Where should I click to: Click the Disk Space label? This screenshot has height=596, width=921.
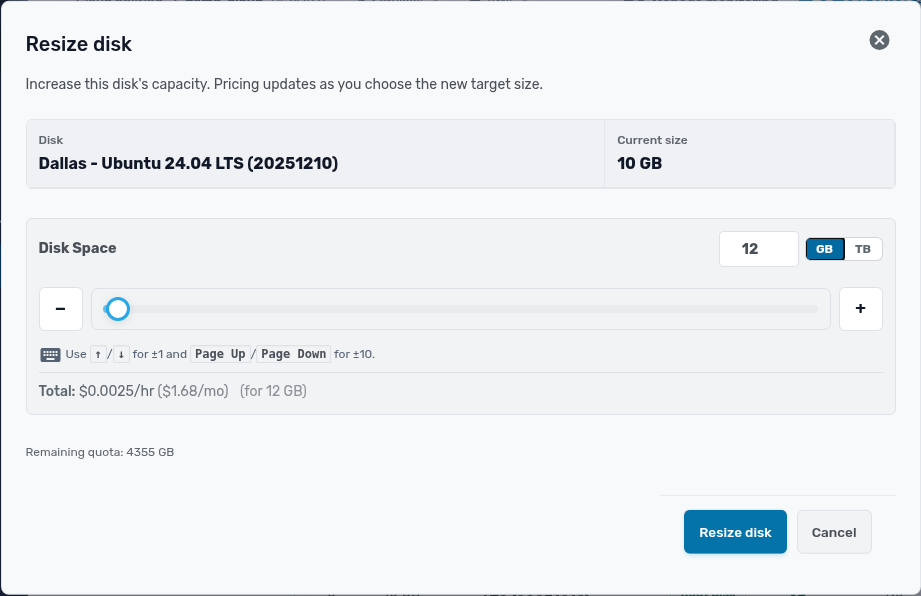coord(78,248)
